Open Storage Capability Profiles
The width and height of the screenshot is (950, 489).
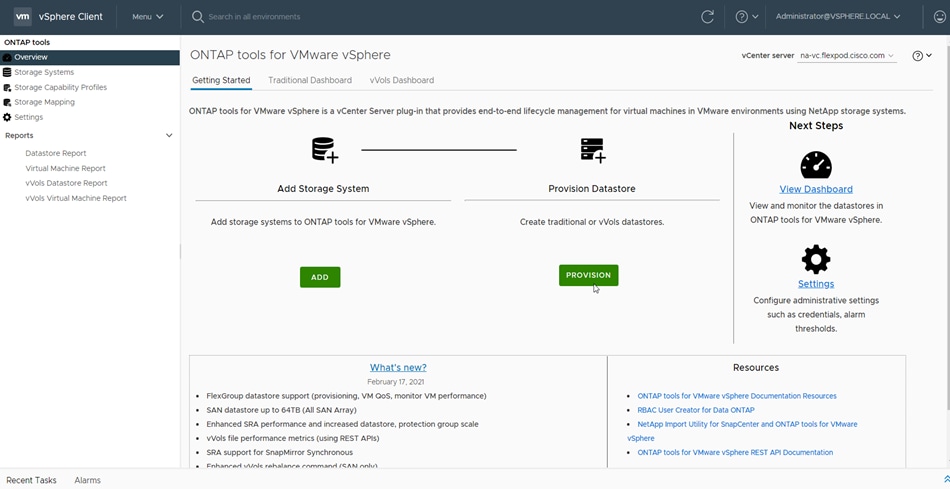61,87
